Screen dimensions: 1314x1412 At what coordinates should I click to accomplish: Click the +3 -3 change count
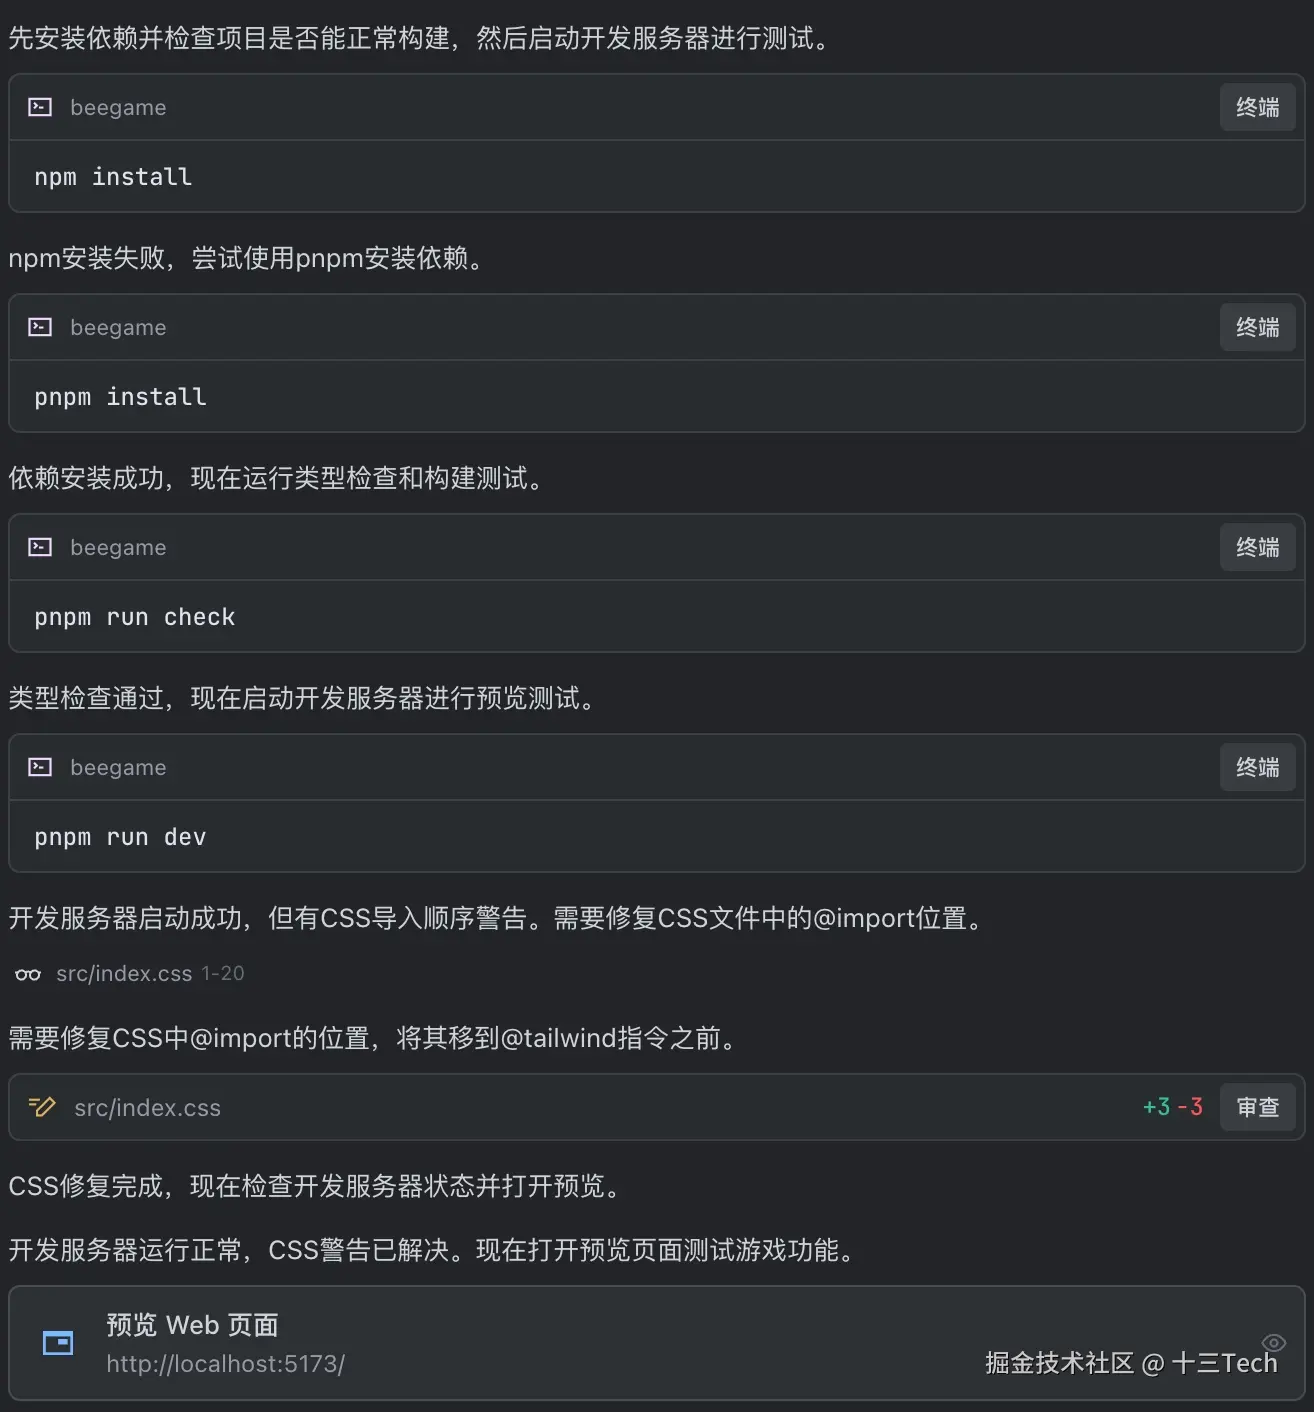(1172, 1107)
